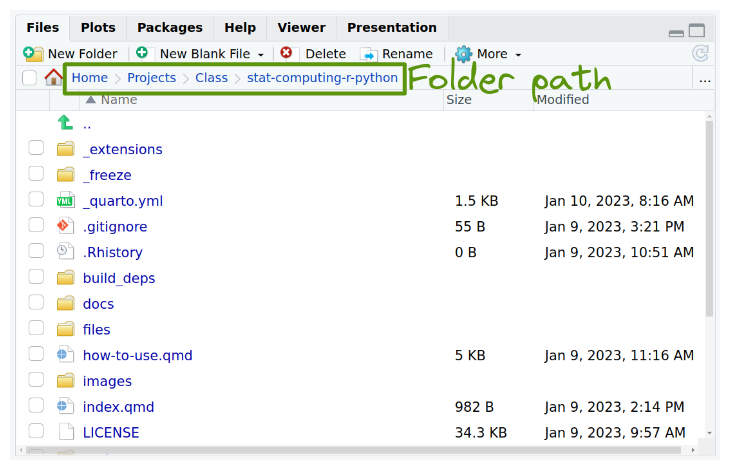Click the _quarto.yml YML file icon

(66, 201)
